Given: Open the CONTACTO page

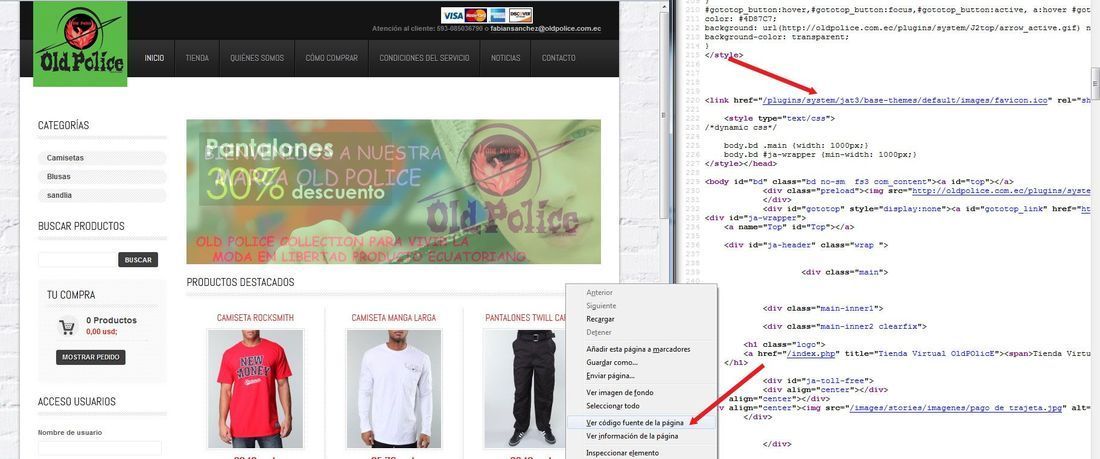Looking at the screenshot, I should [x=558, y=58].
